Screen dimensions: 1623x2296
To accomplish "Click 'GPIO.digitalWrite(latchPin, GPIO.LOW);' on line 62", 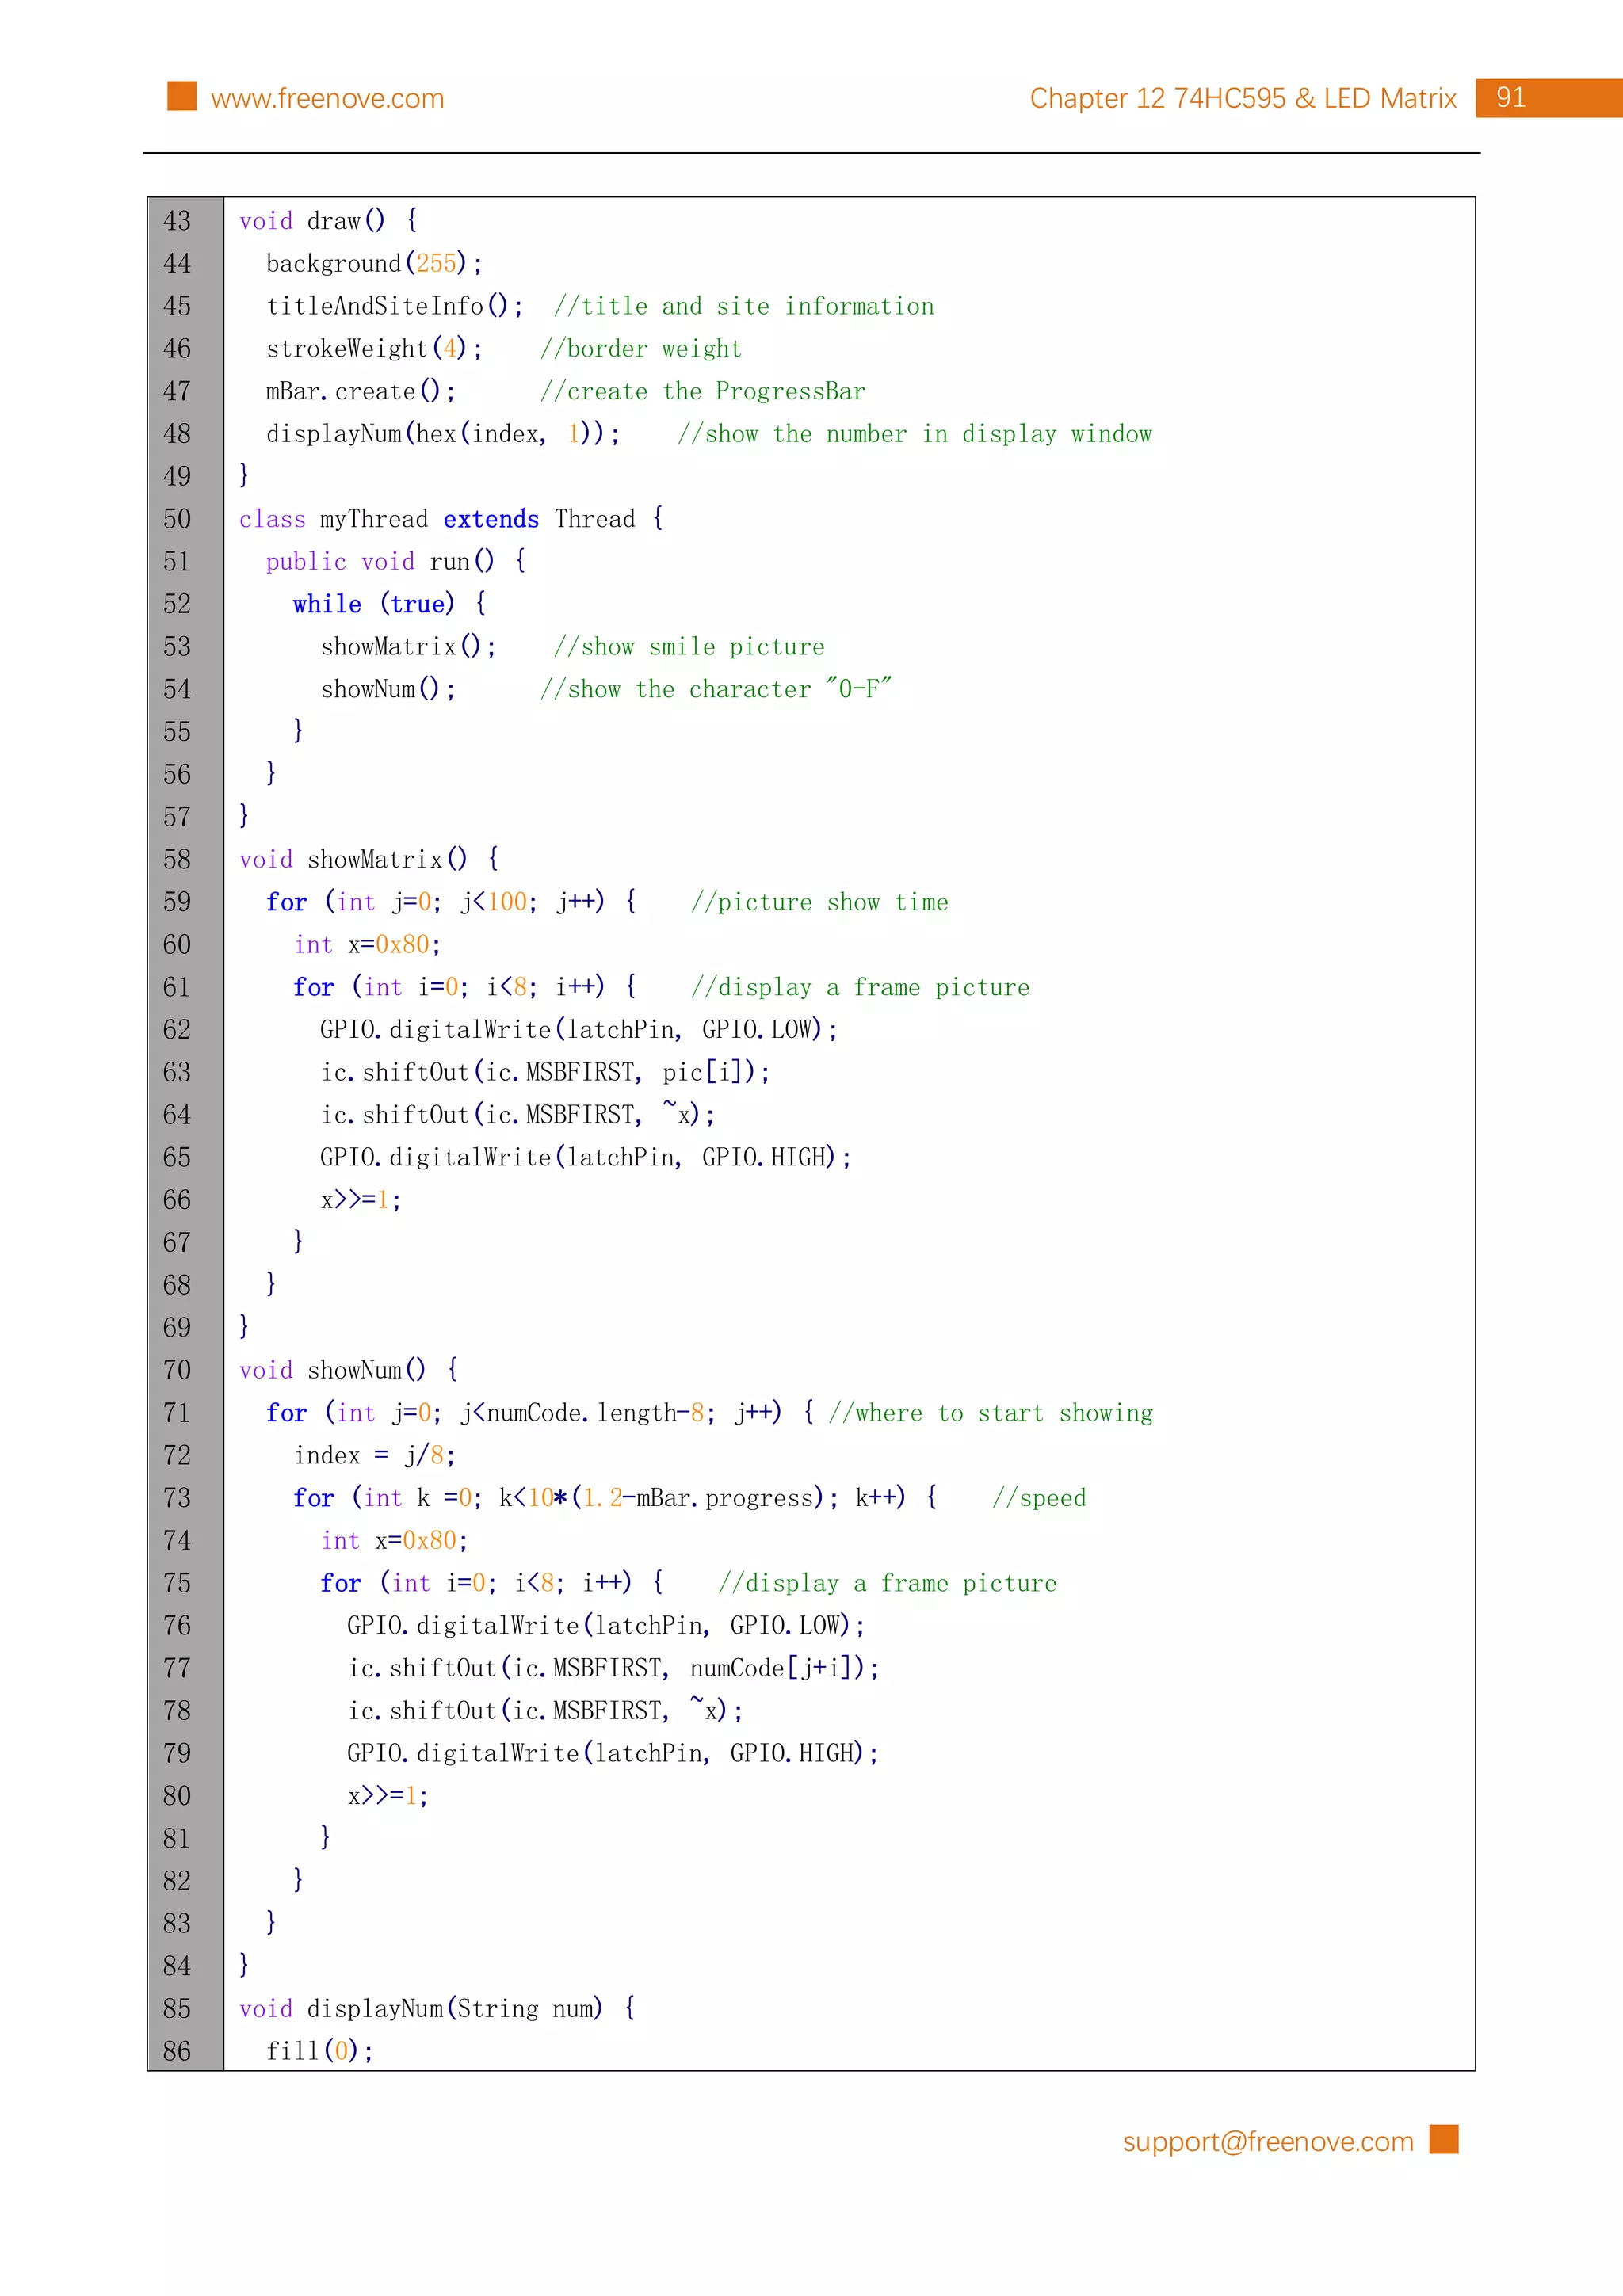I will [579, 1029].
